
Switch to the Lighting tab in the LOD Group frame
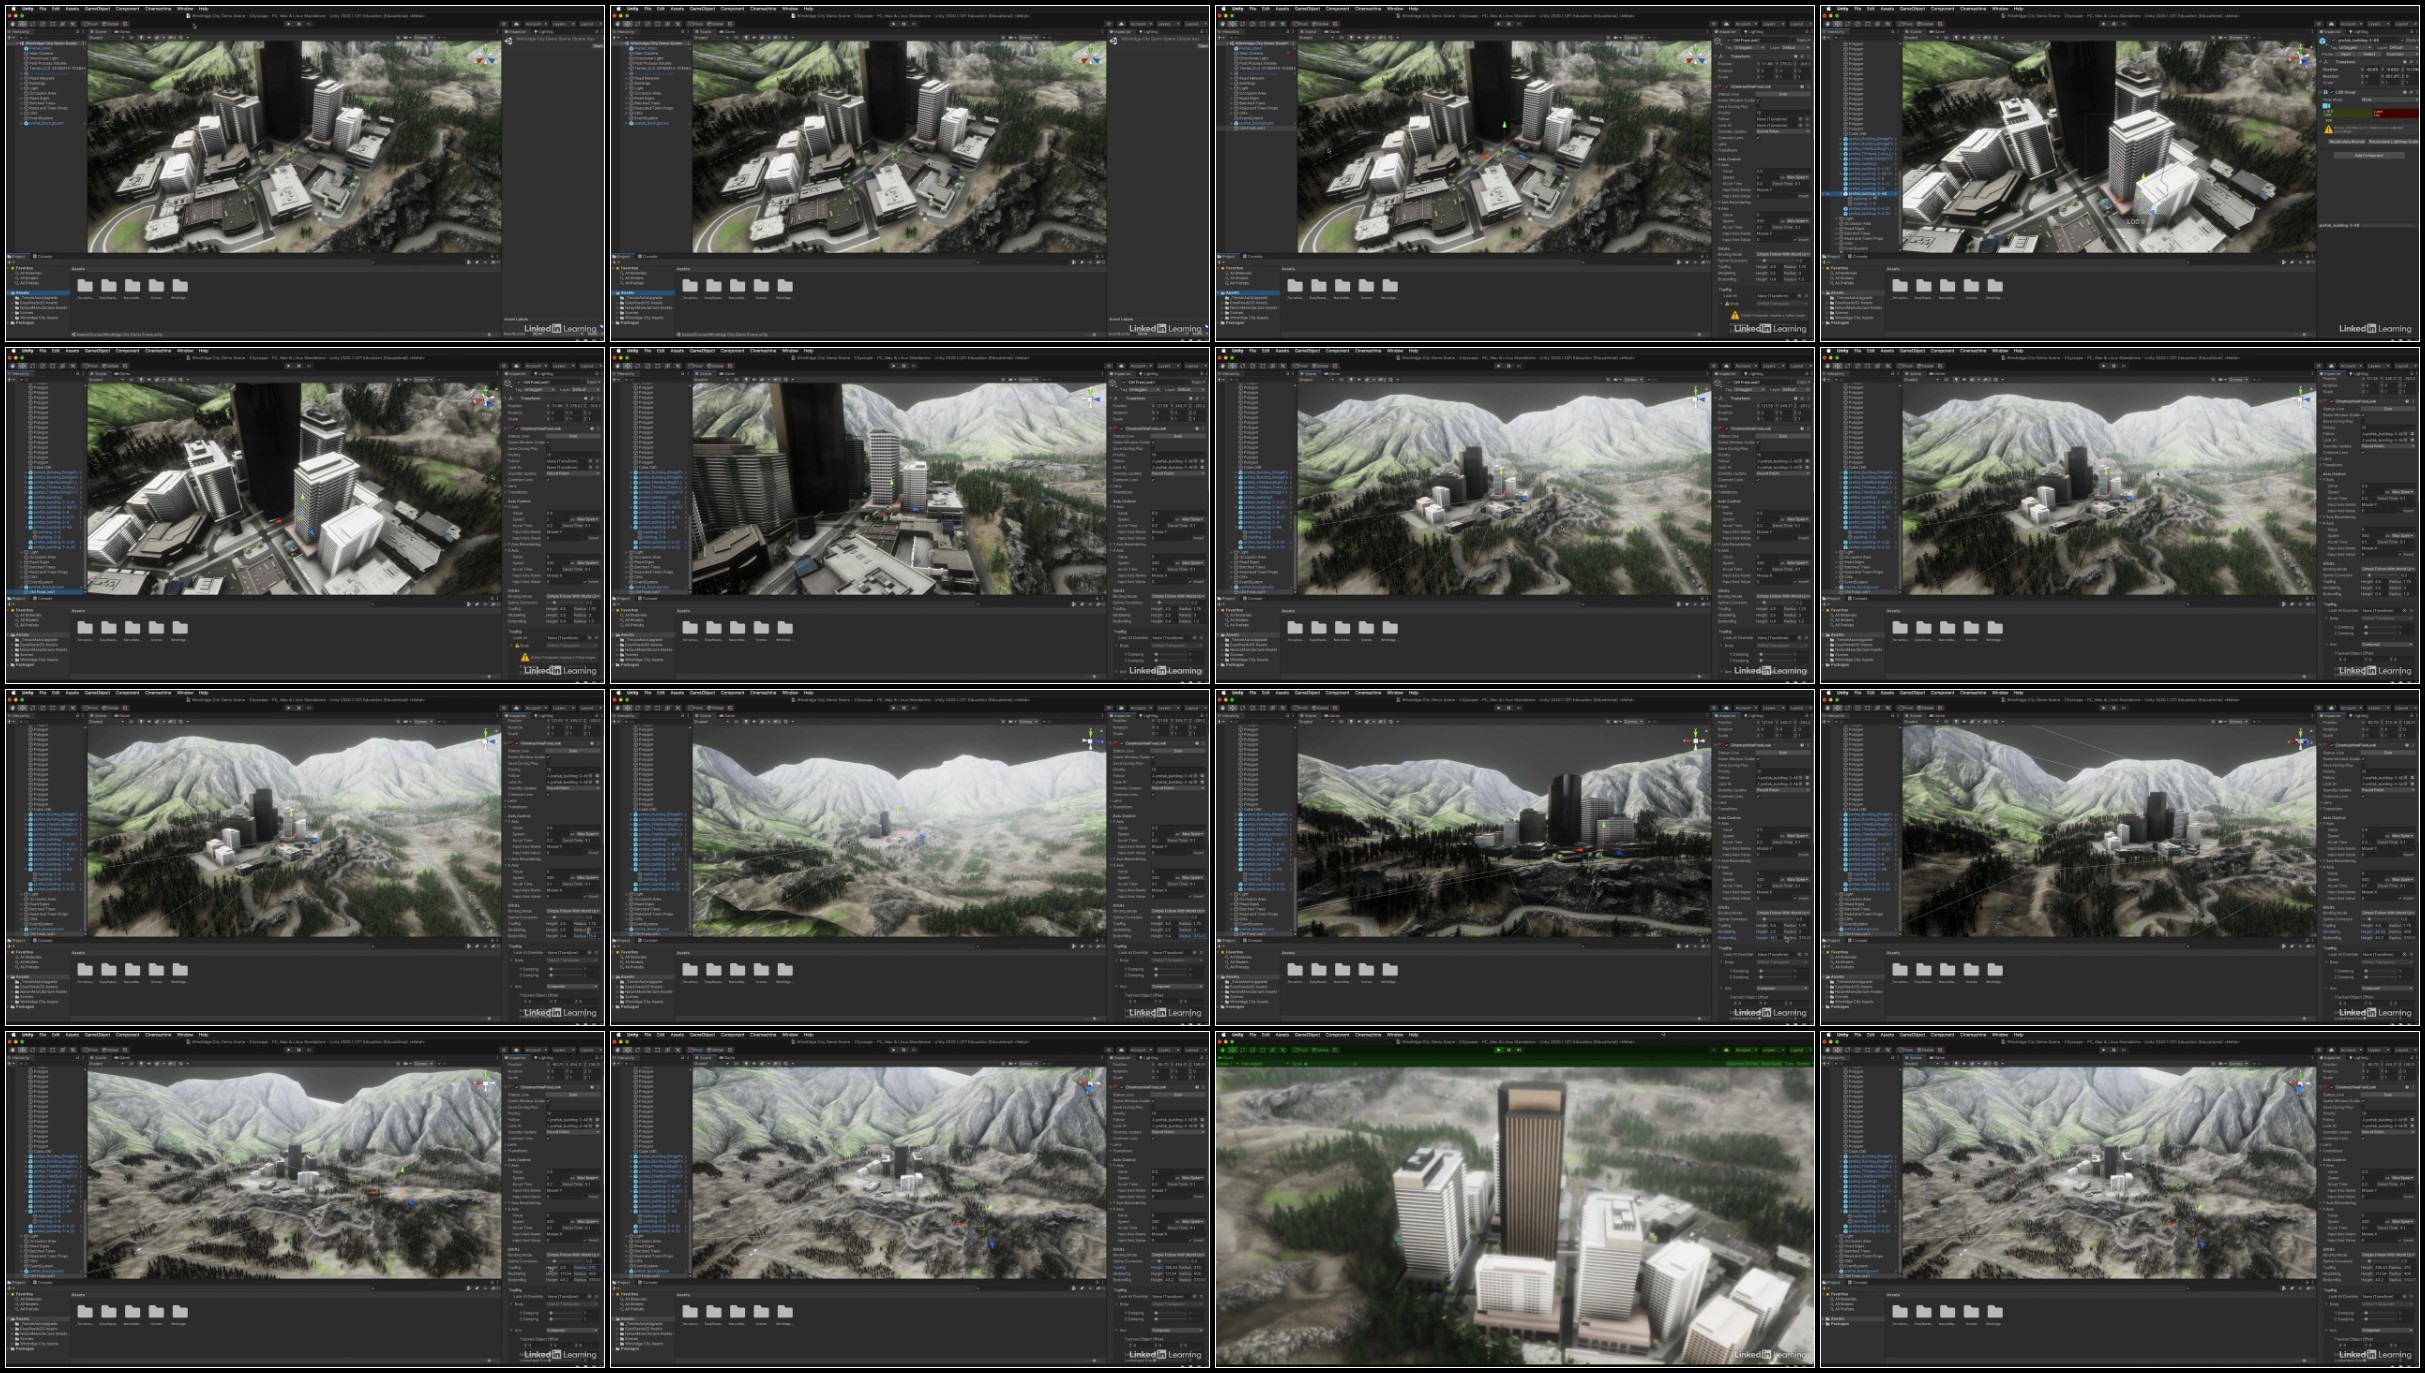[2360, 32]
